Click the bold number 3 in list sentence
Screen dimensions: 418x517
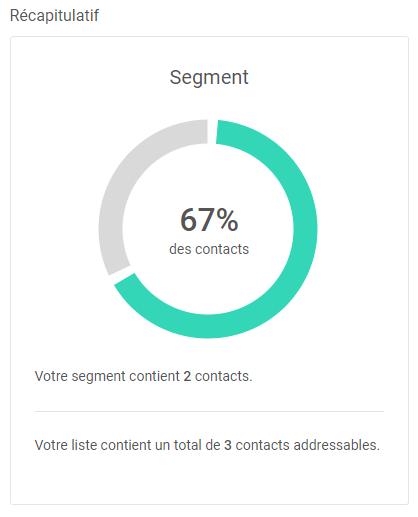228,445
